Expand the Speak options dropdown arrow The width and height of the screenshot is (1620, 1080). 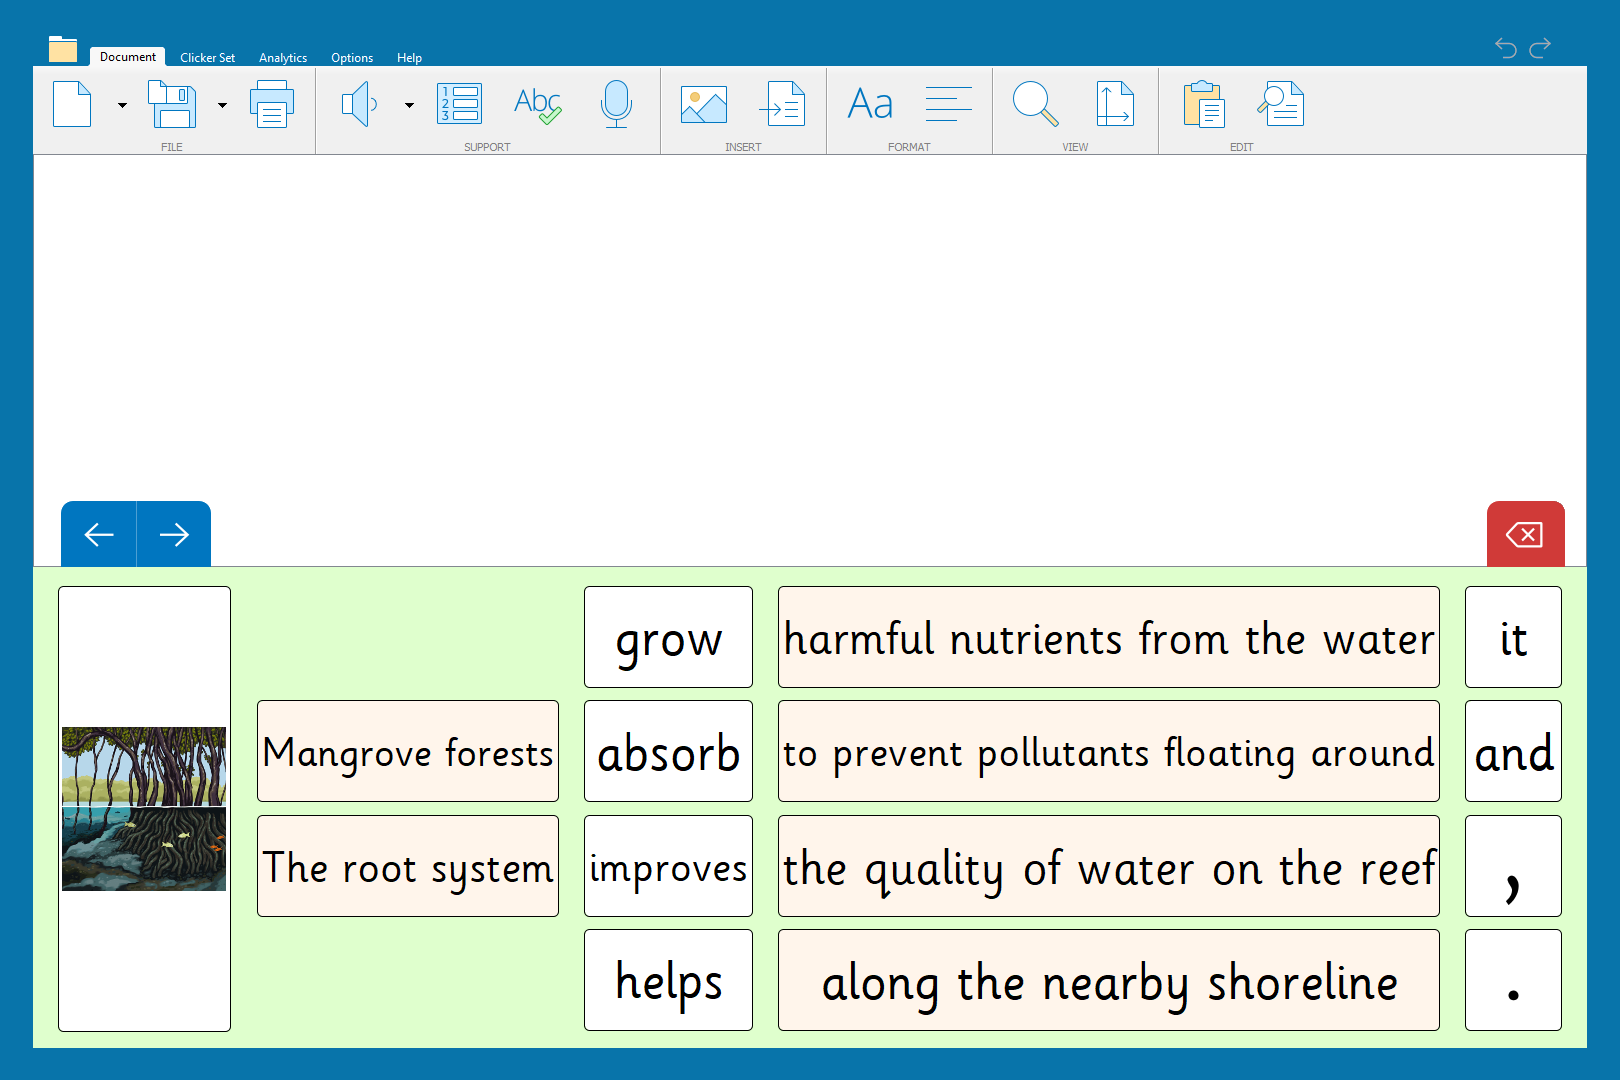[x=409, y=105]
